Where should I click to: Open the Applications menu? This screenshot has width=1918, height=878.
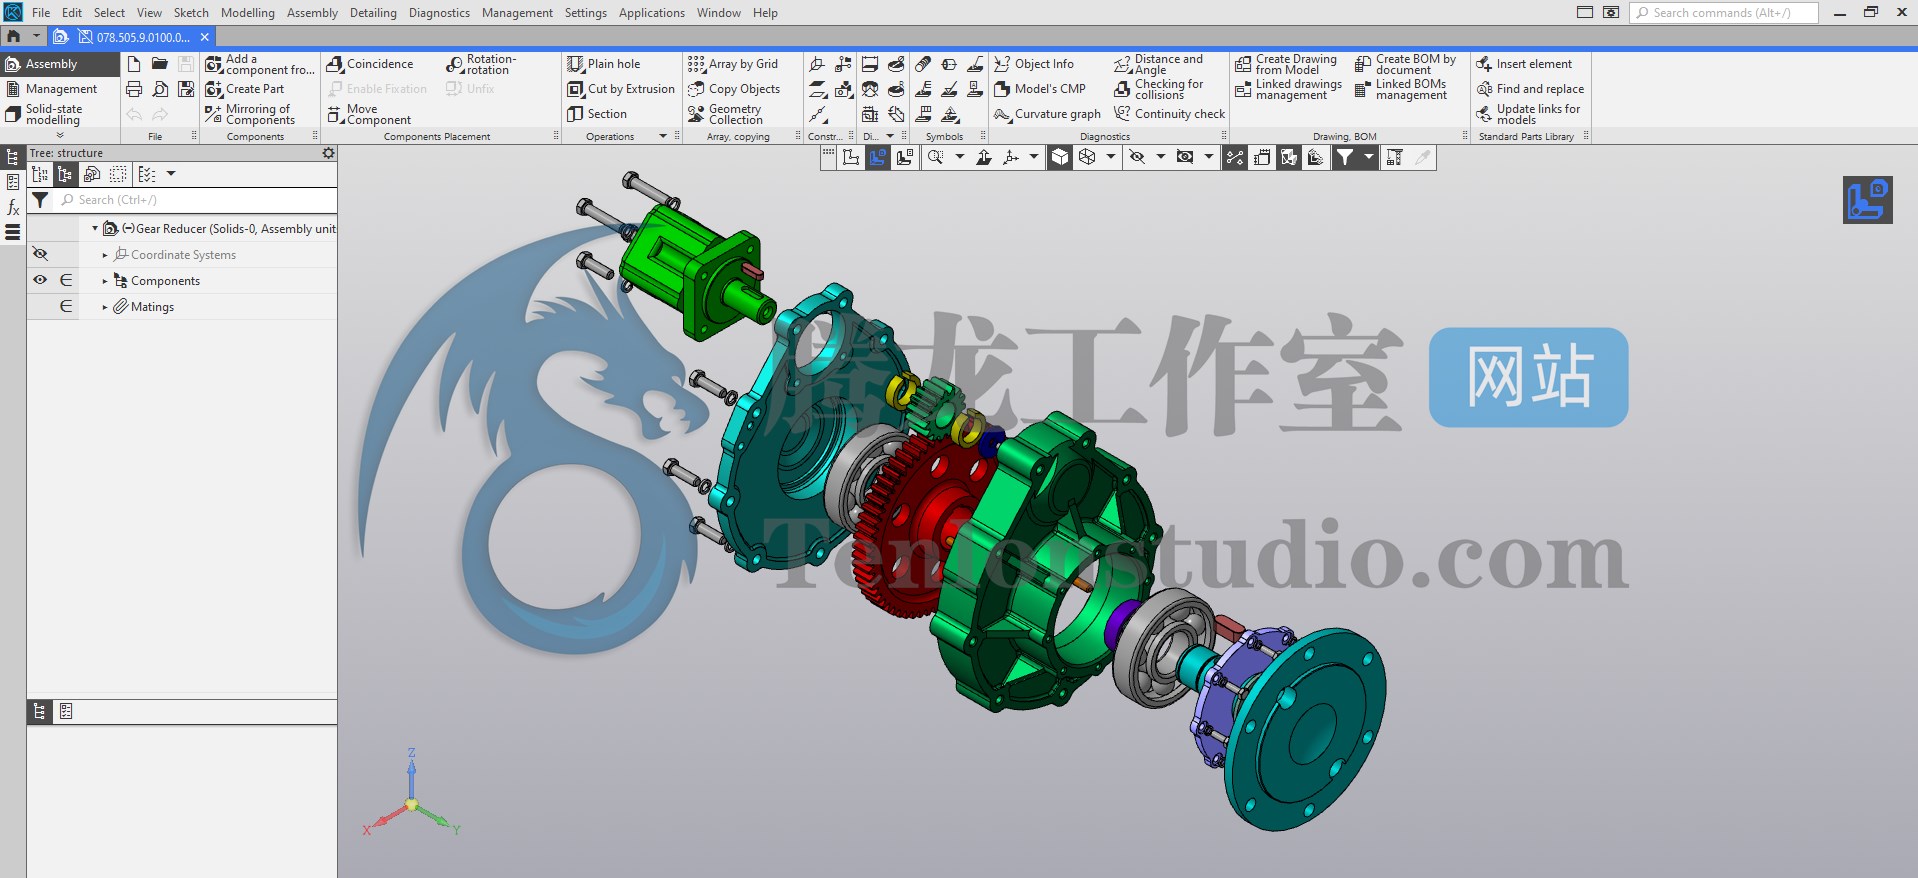(x=652, y=13)
